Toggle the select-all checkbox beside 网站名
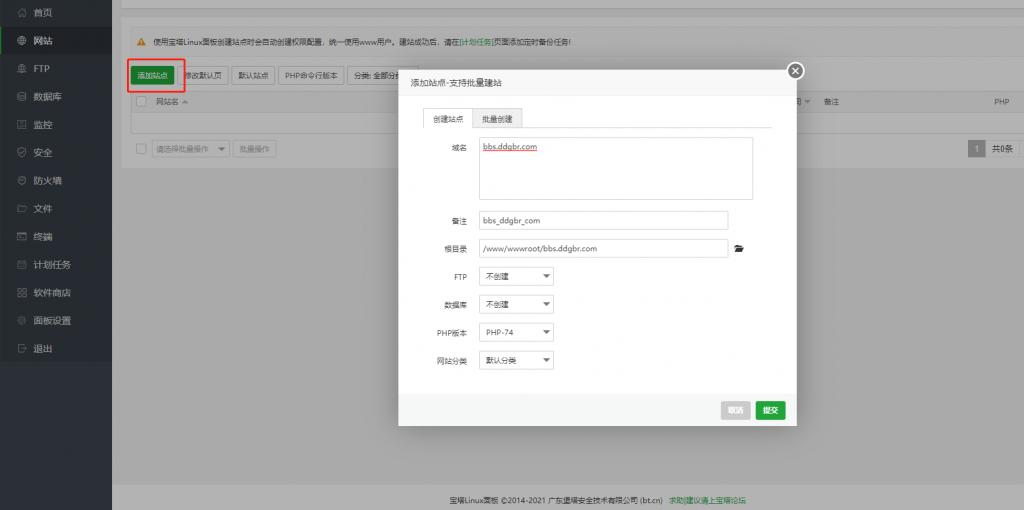Image resolution: width=1024 pixels, height=510 pixels. tap(141, 102)
